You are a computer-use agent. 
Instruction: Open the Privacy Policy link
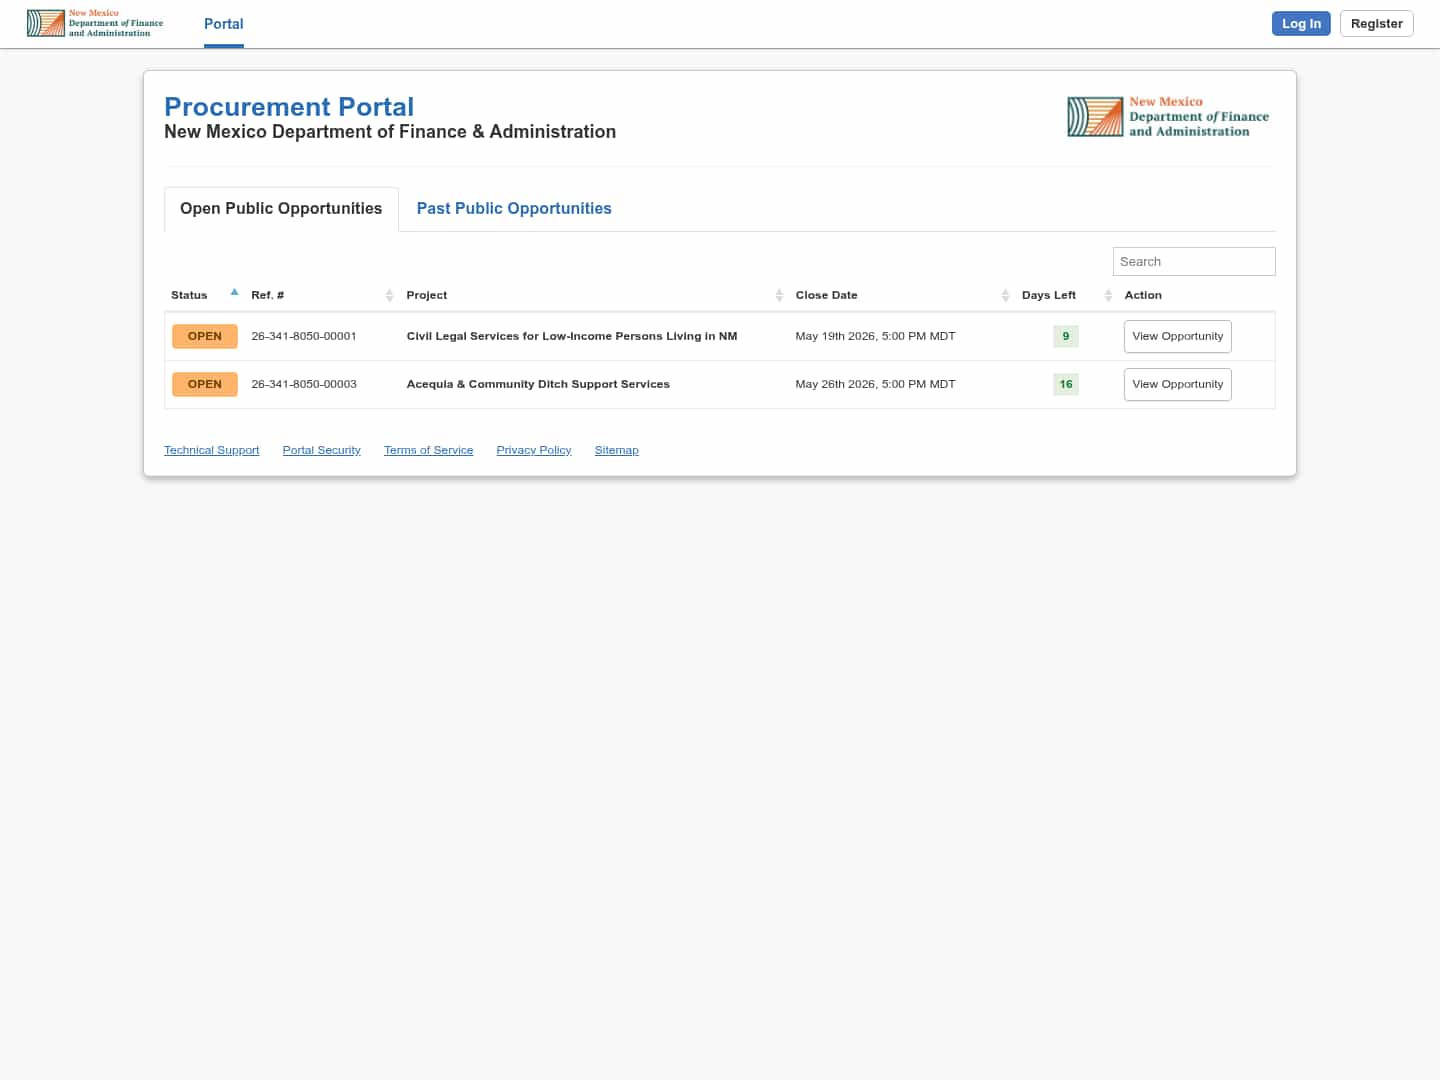(x=534, y=451)
